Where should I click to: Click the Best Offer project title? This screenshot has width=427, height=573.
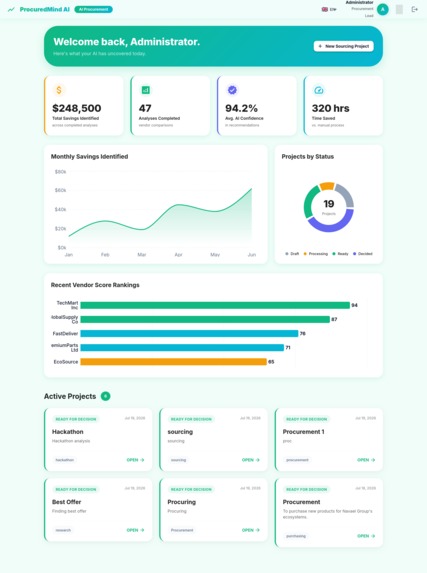[x=67, y=502]
